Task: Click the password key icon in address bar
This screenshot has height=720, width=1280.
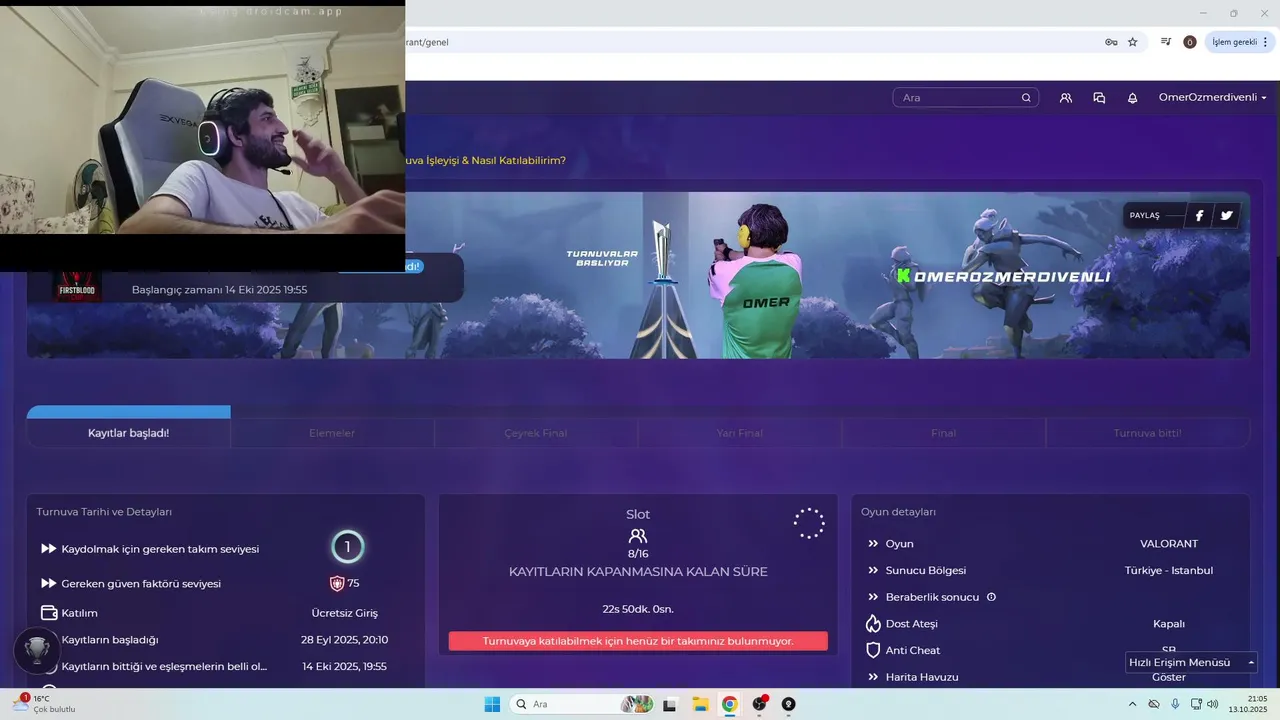Action: coord(1111,42)
